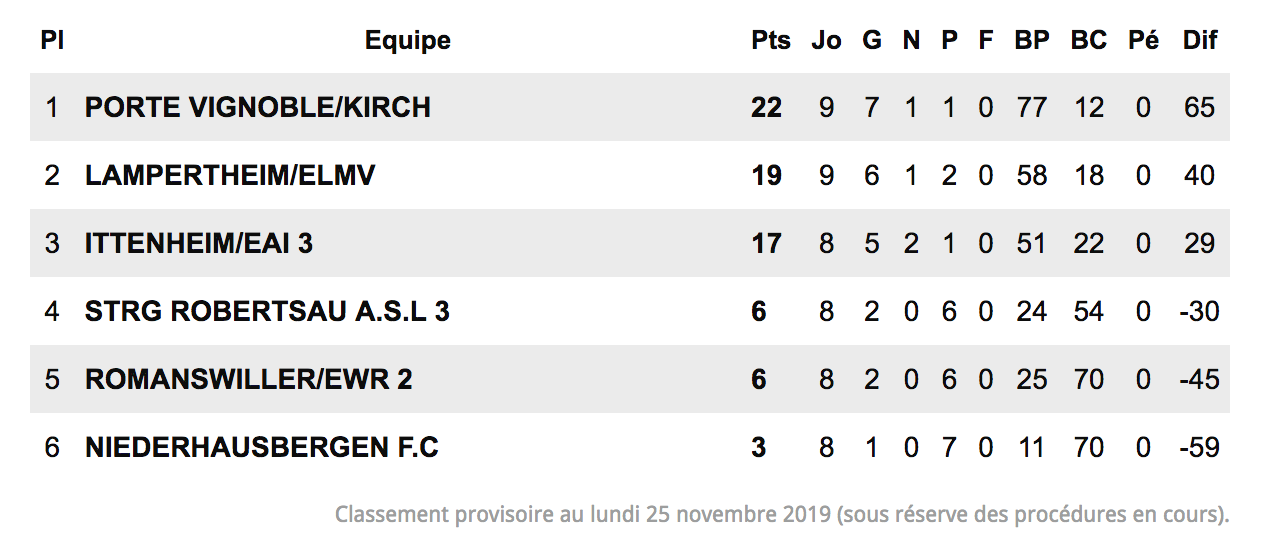Click the classement provisoire footnote text
The width and height of the screenshot is (1264, 554).
click(x=782, y=515)
